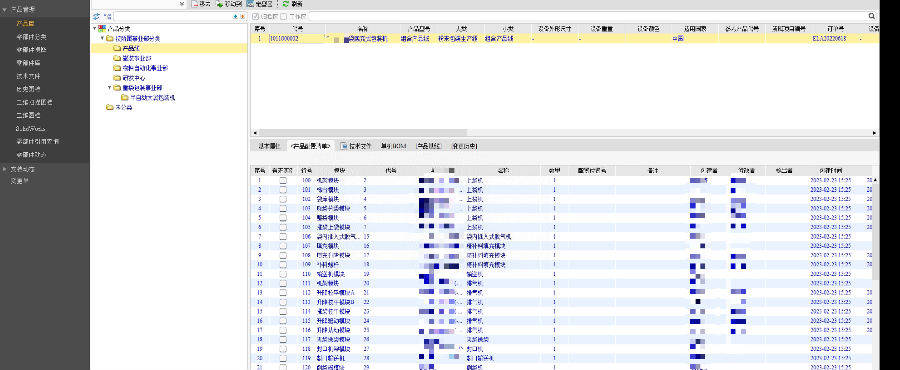Click the red export icon in the top toolbar
The image size is (900, 370).
(194, 3)
